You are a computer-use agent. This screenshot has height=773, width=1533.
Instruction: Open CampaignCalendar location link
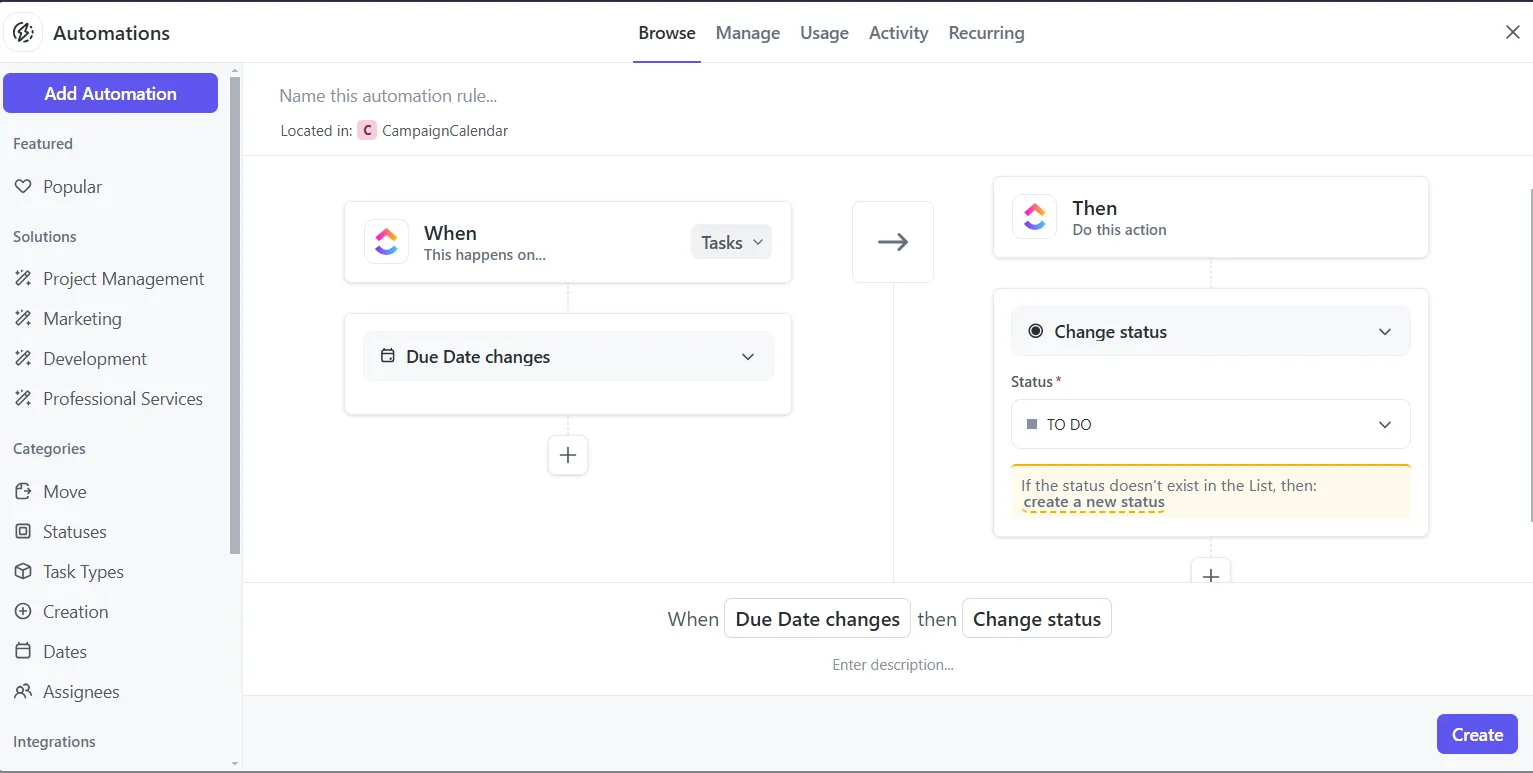(x=445, y=131)
